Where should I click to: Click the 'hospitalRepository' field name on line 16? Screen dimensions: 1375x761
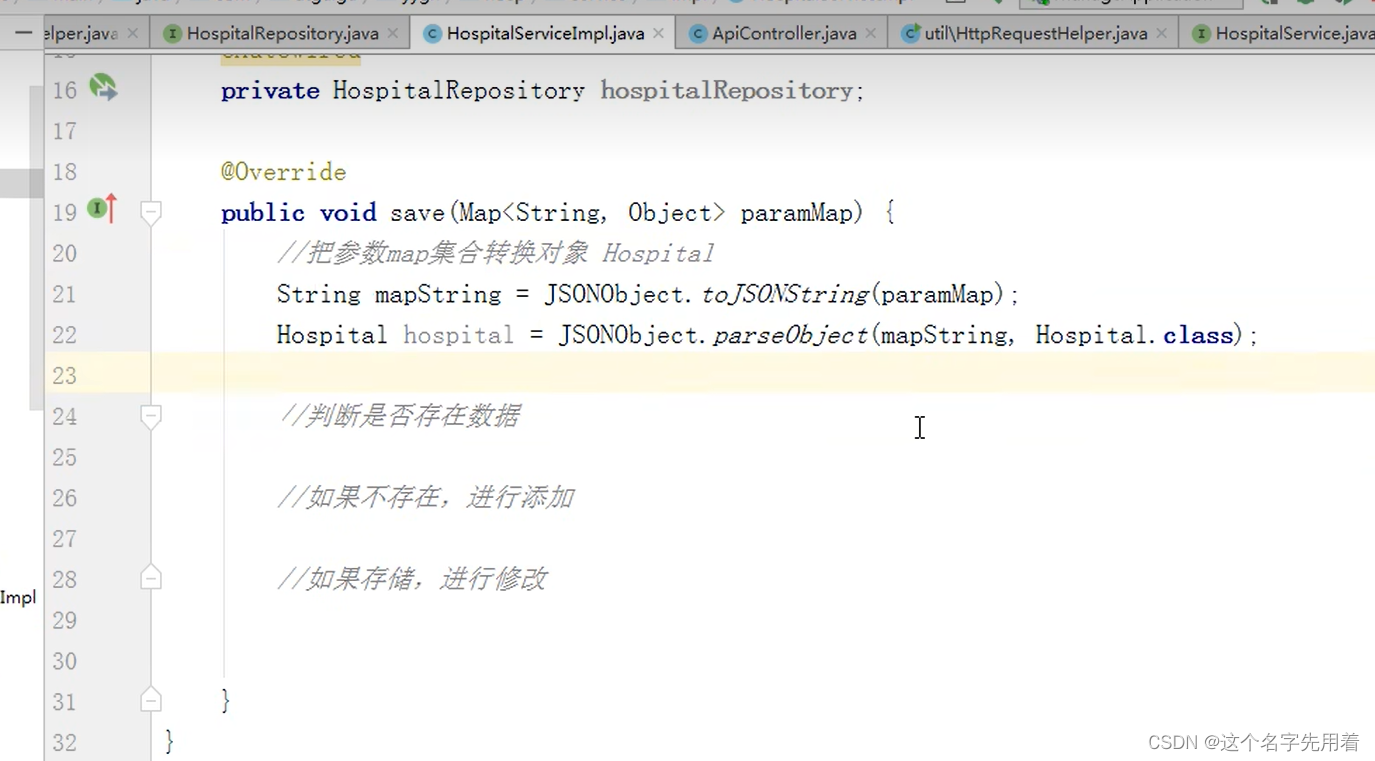point(726,91)
